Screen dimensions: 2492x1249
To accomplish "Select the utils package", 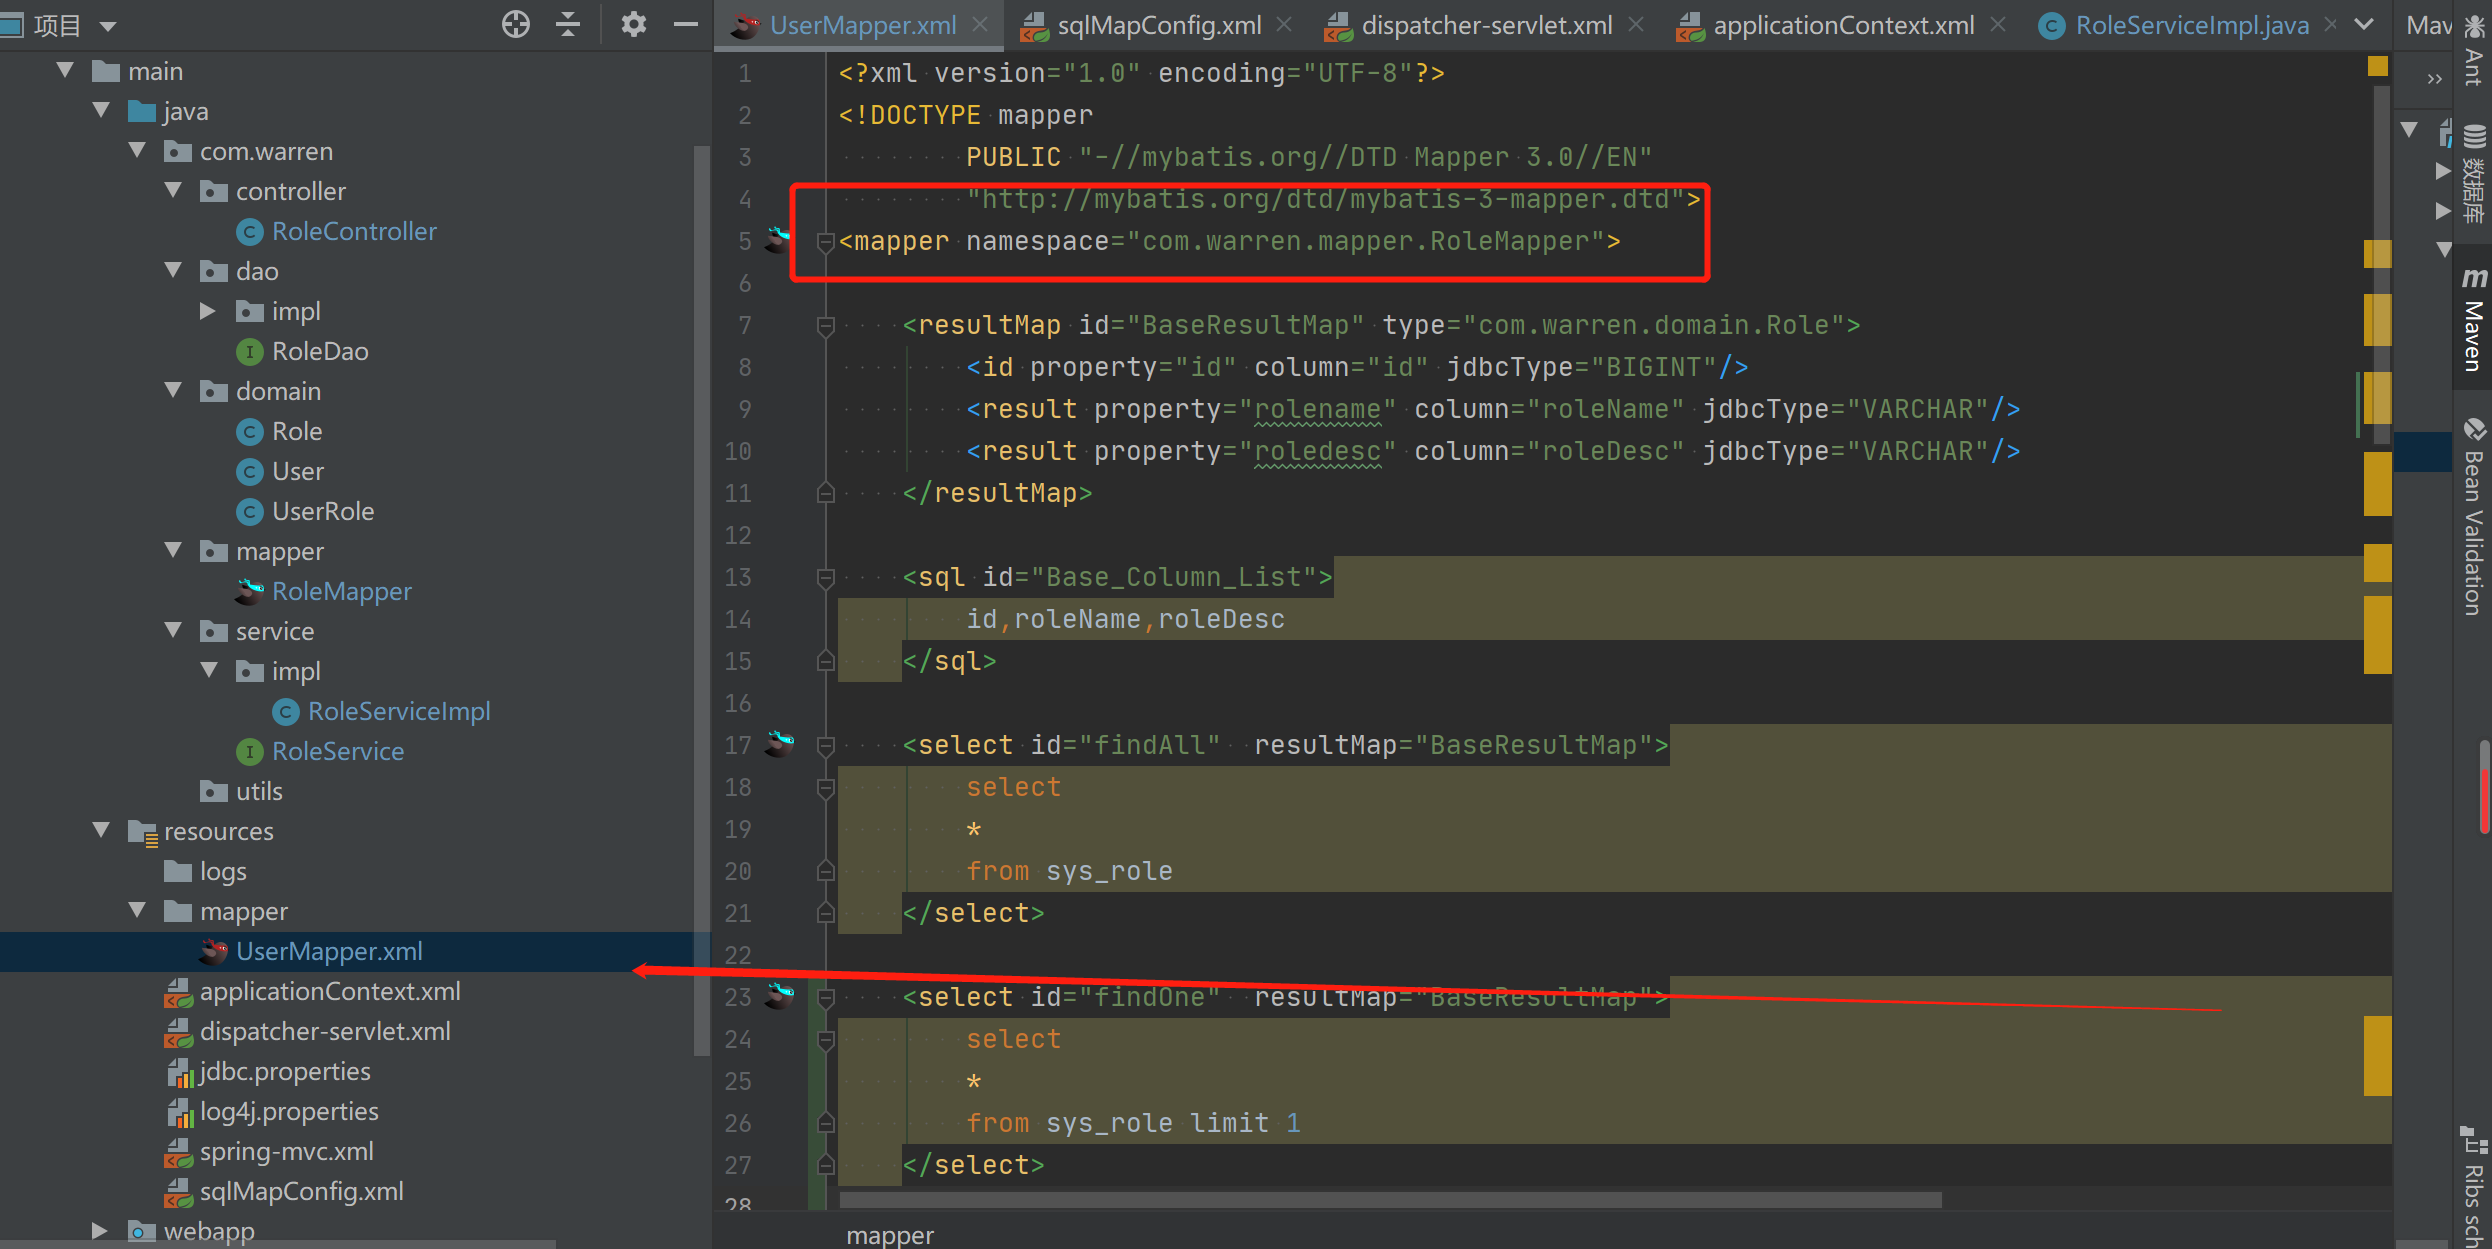I will (259, 791).
